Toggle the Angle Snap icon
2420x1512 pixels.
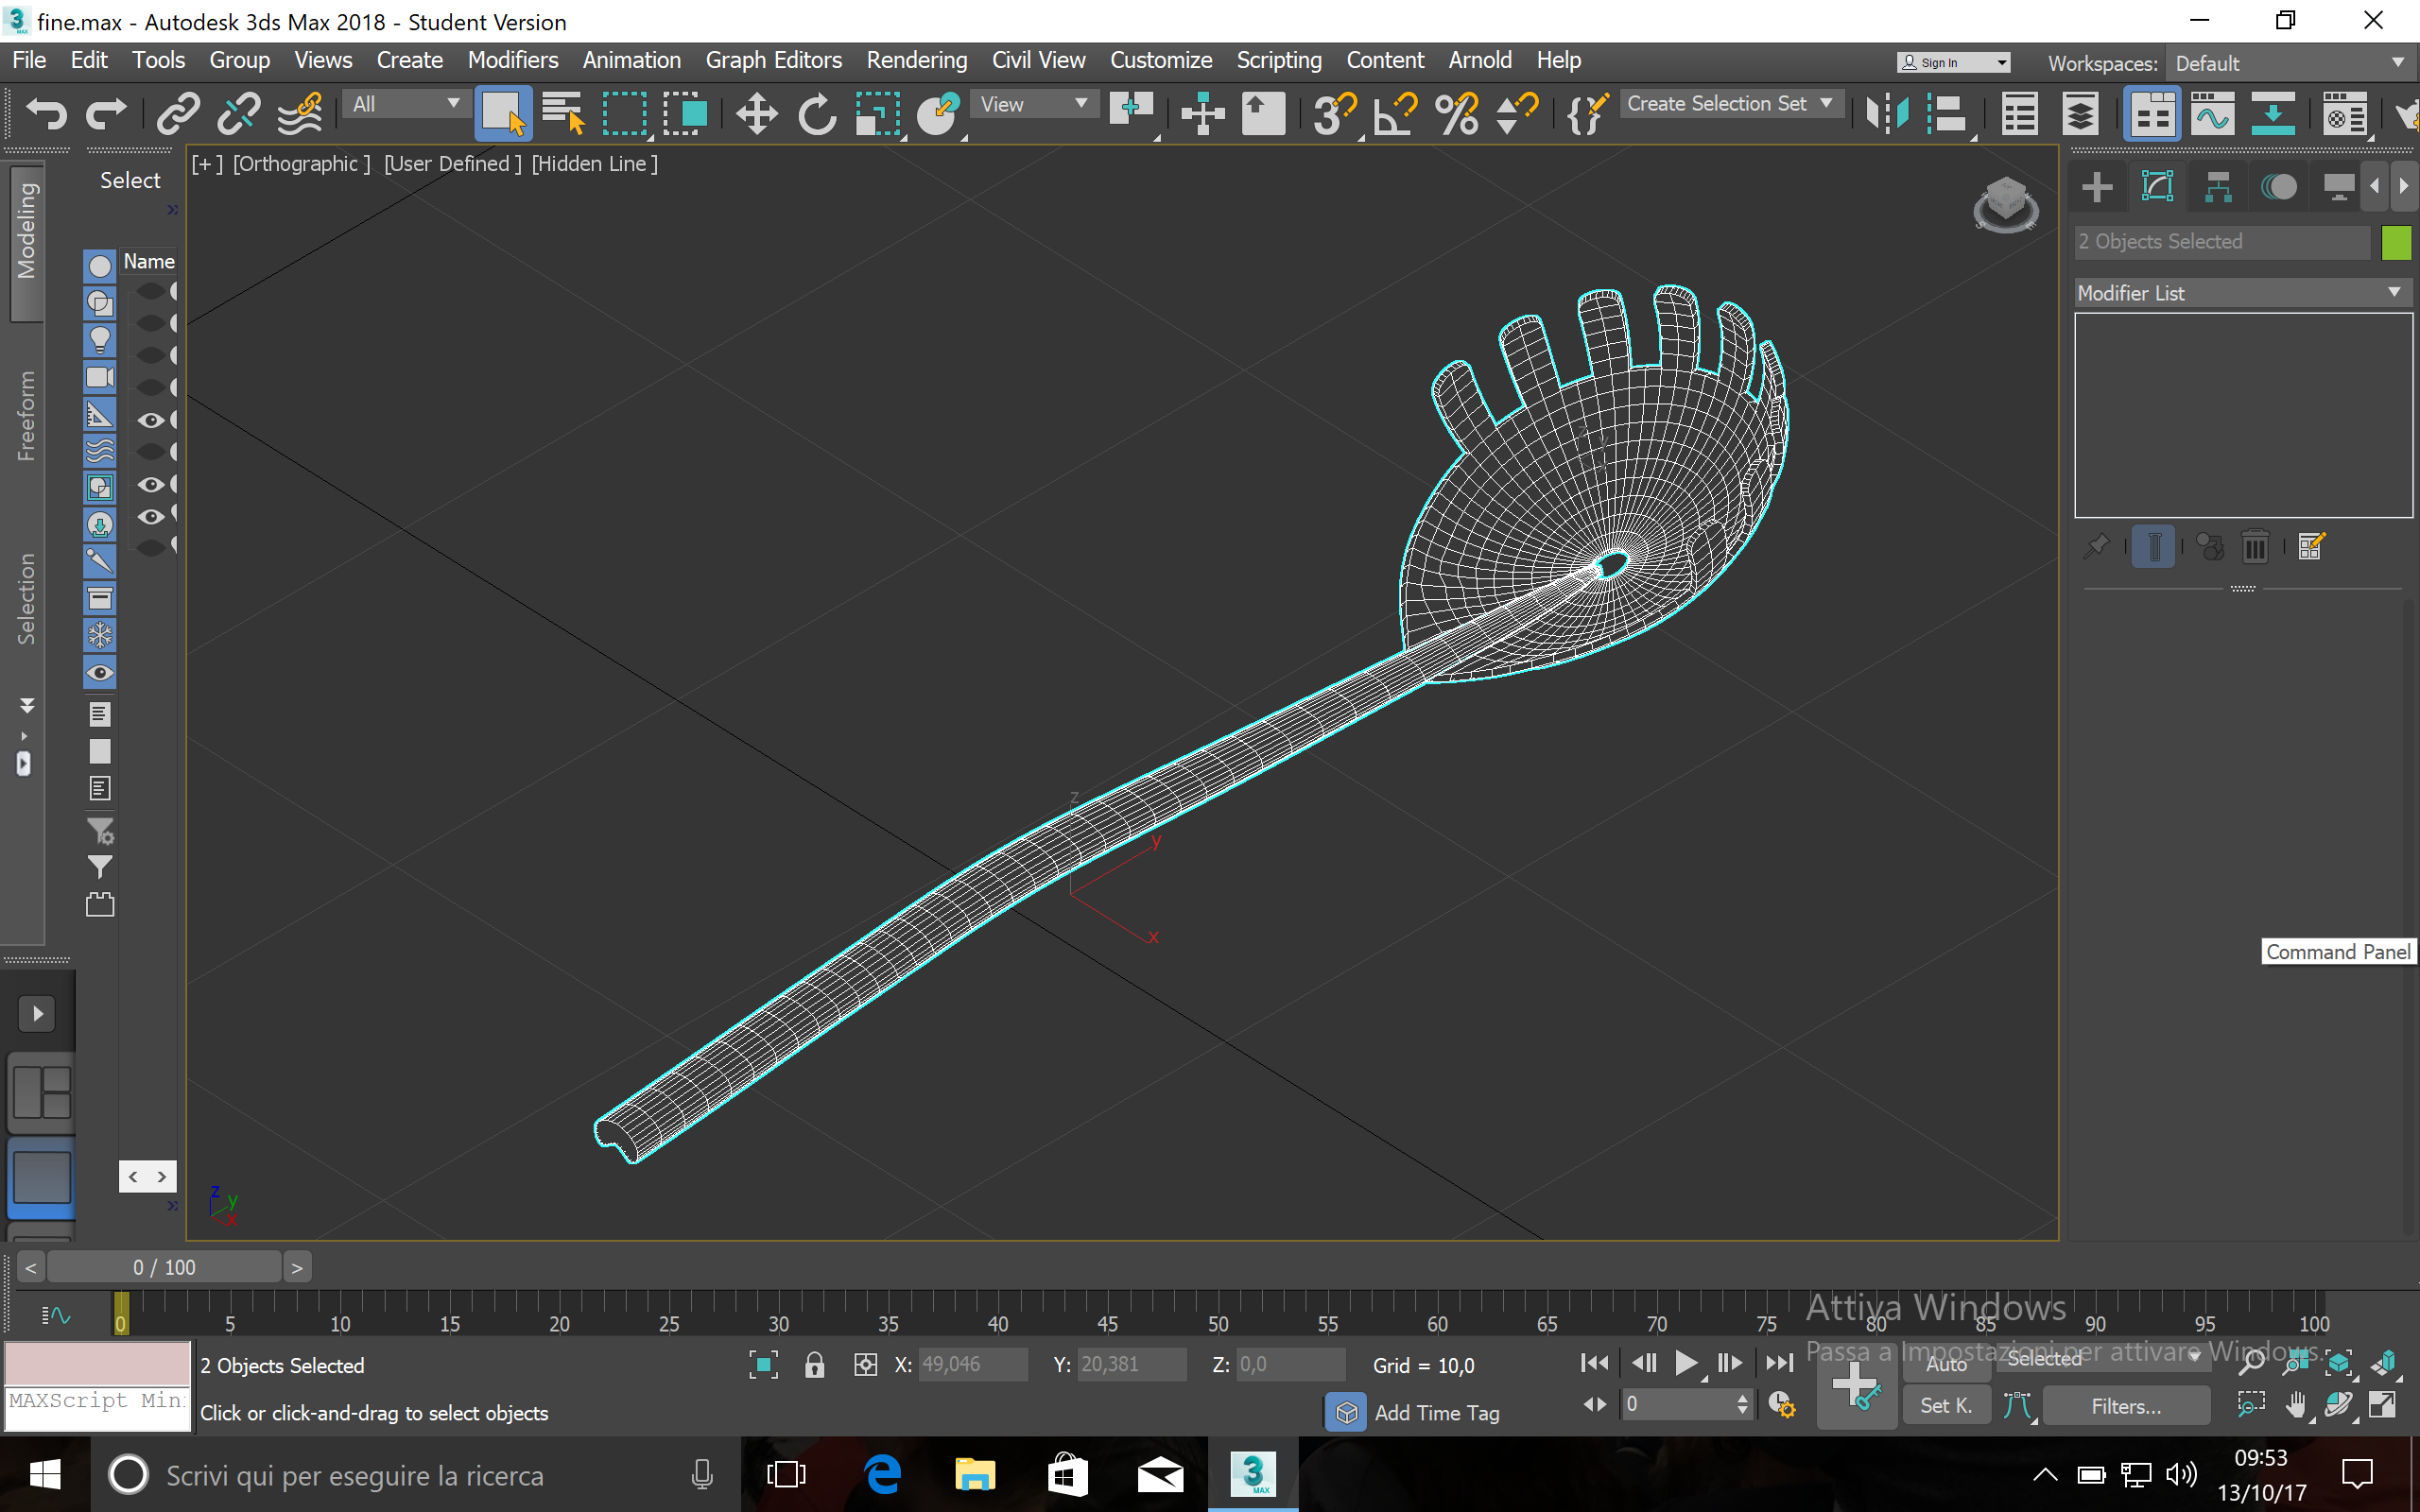click(x=1395, y=113)
